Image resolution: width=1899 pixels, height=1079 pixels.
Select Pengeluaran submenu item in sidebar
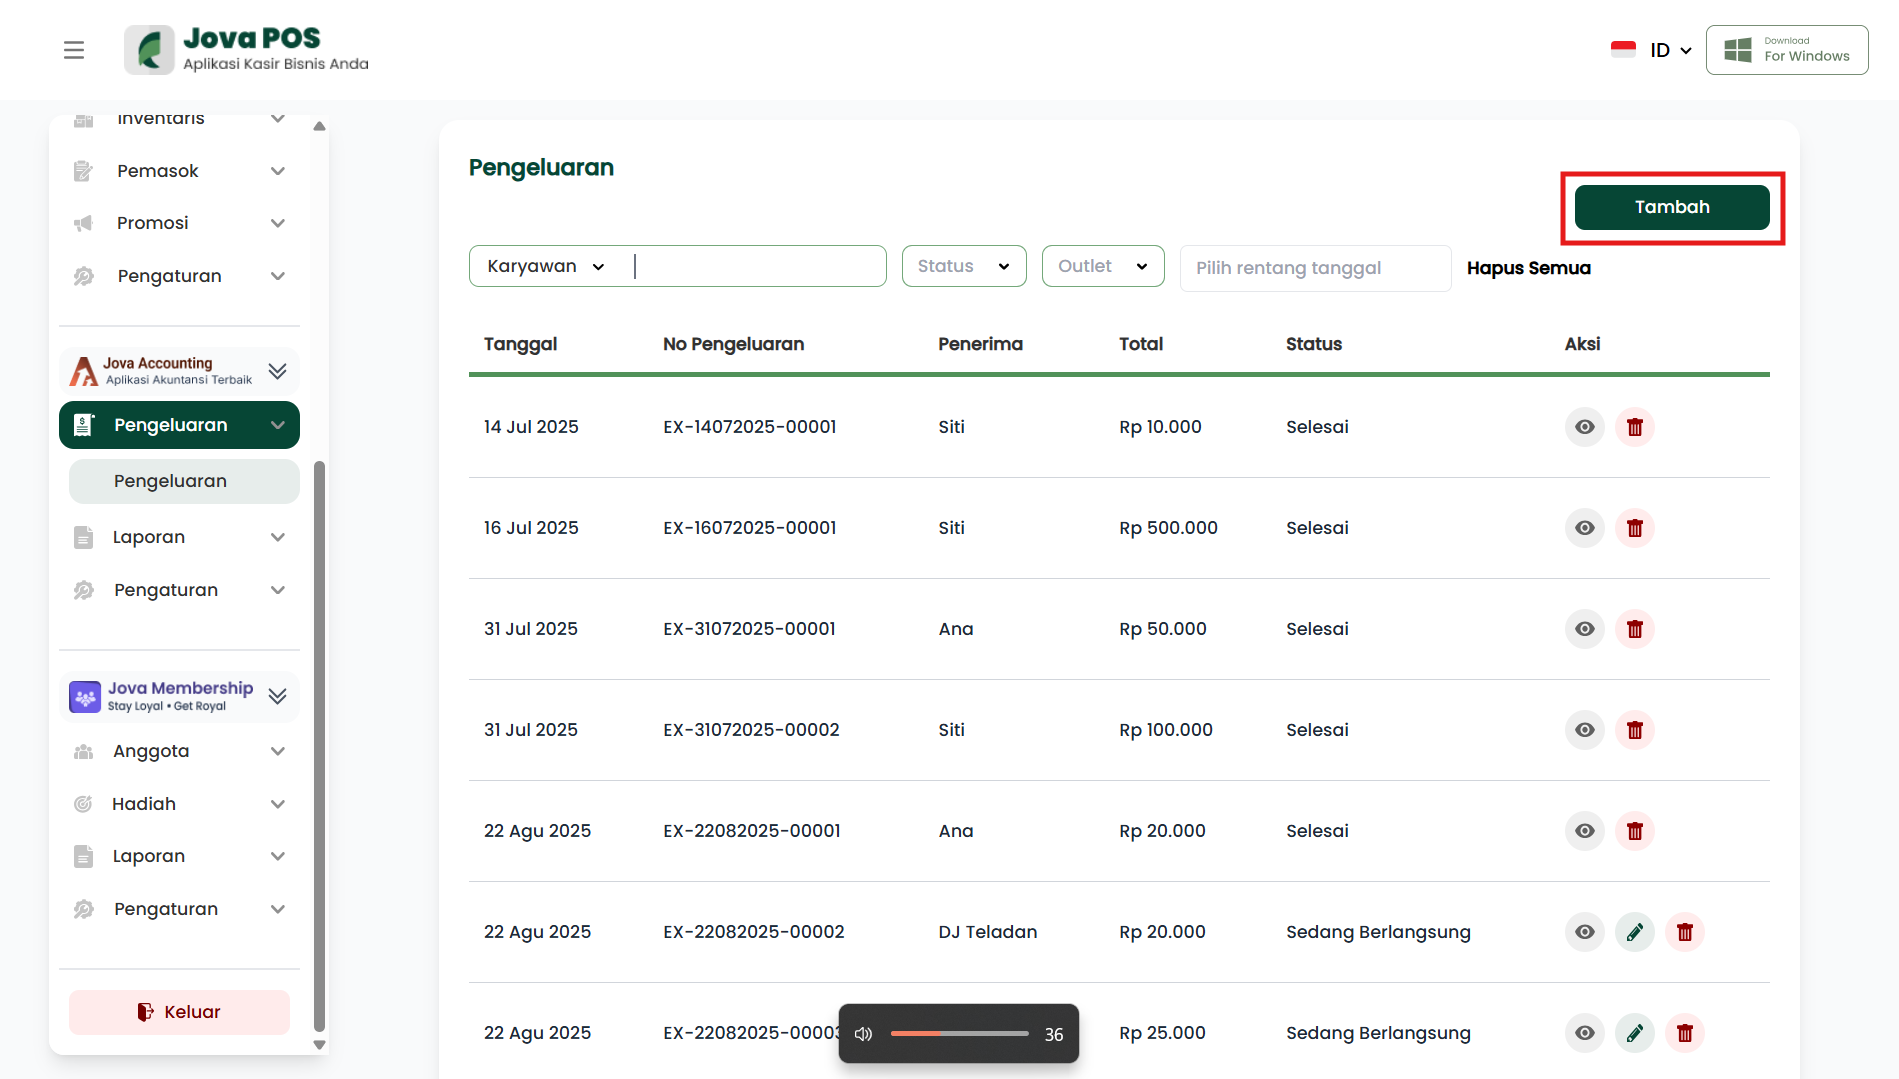click(184, 481)
